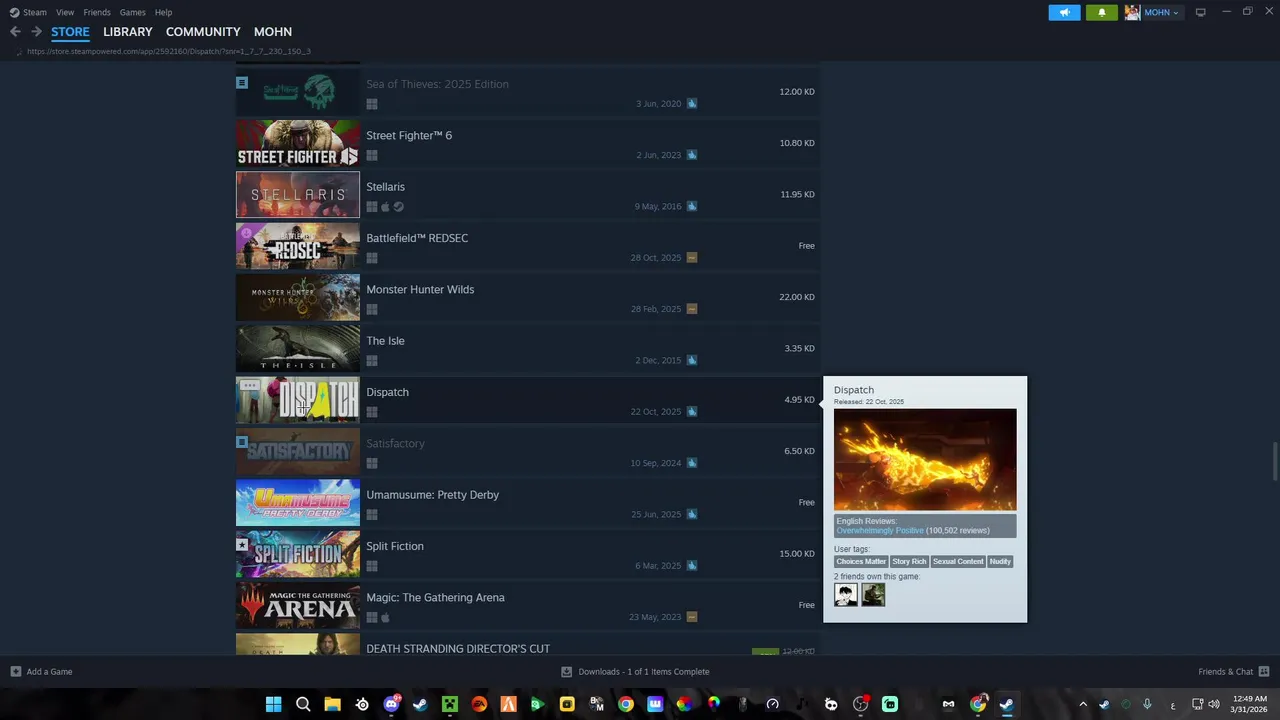The image size is (1280, 720).
Task: Open the Monster Hunter Wilds listing
Action: [528, 297]
